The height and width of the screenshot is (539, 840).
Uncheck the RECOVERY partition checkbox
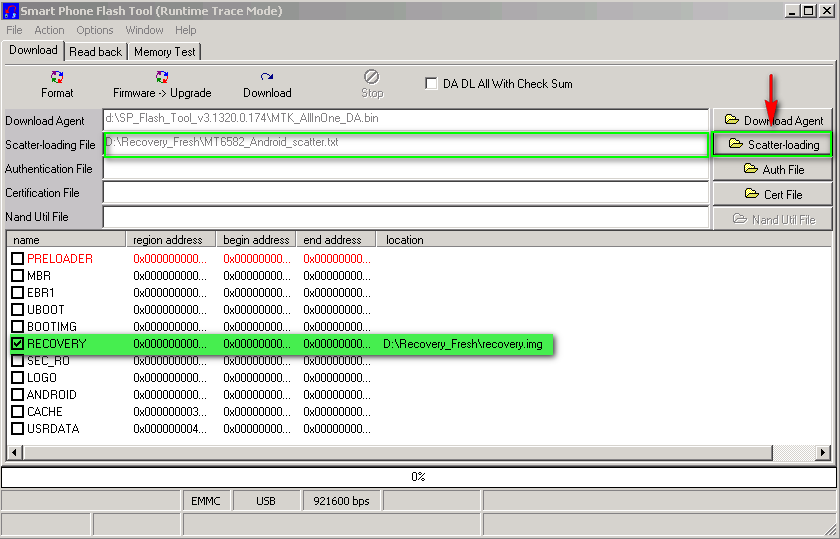coord(18,344)
